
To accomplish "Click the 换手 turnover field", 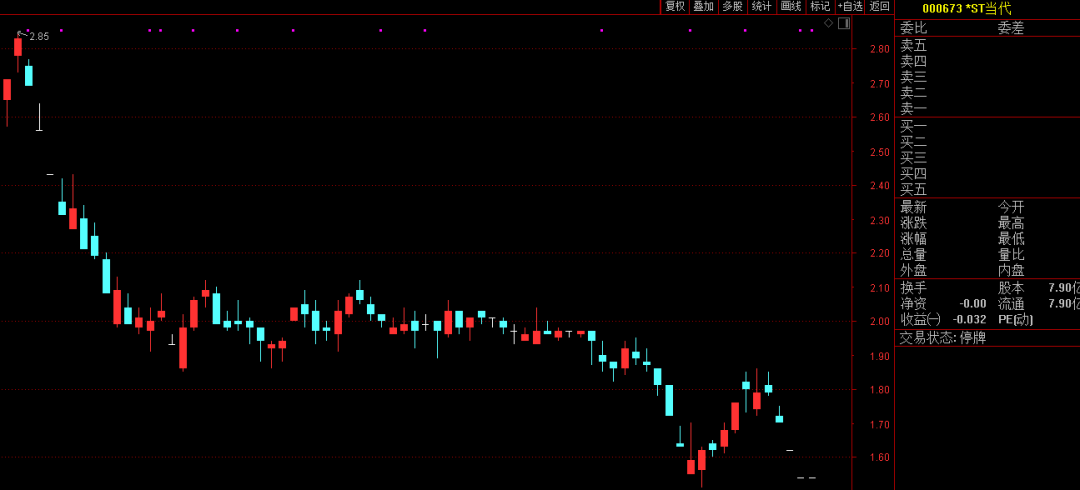I will pos(913,288).
